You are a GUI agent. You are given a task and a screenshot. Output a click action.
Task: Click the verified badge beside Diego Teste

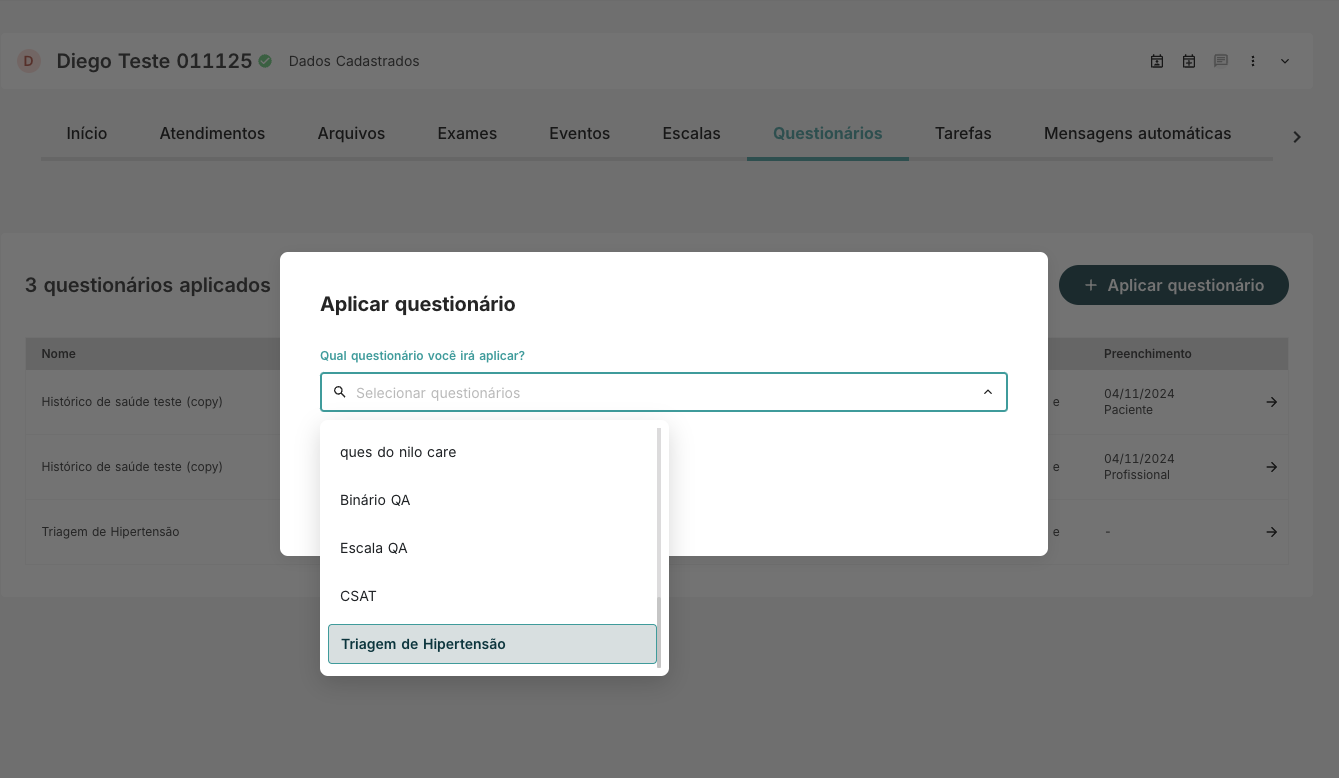click(264, 61)
